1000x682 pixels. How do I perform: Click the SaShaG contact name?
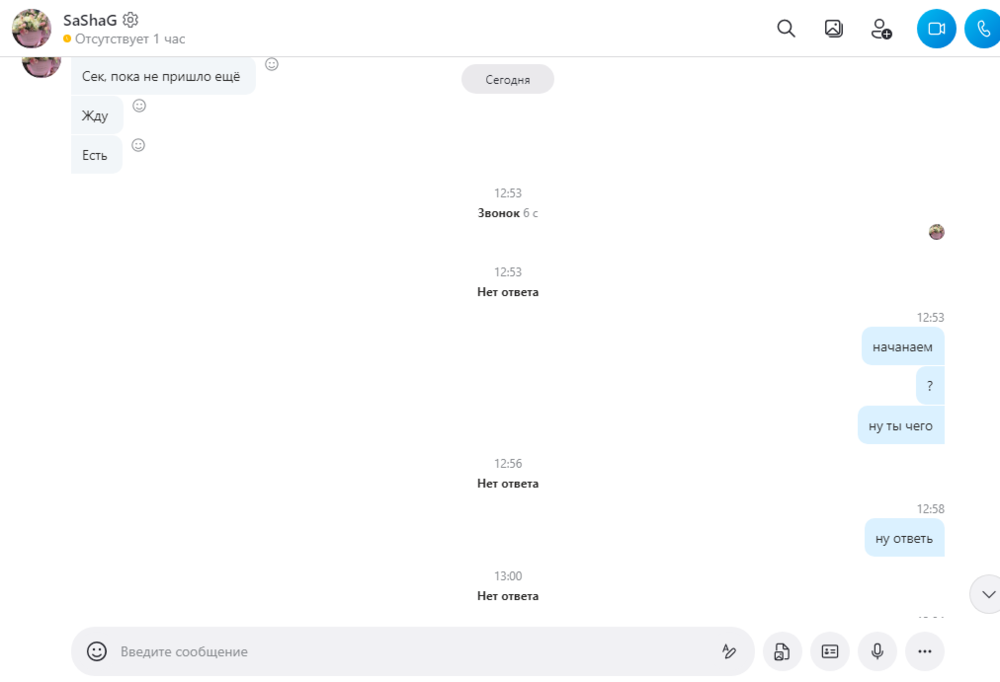[x=89, y=19]
